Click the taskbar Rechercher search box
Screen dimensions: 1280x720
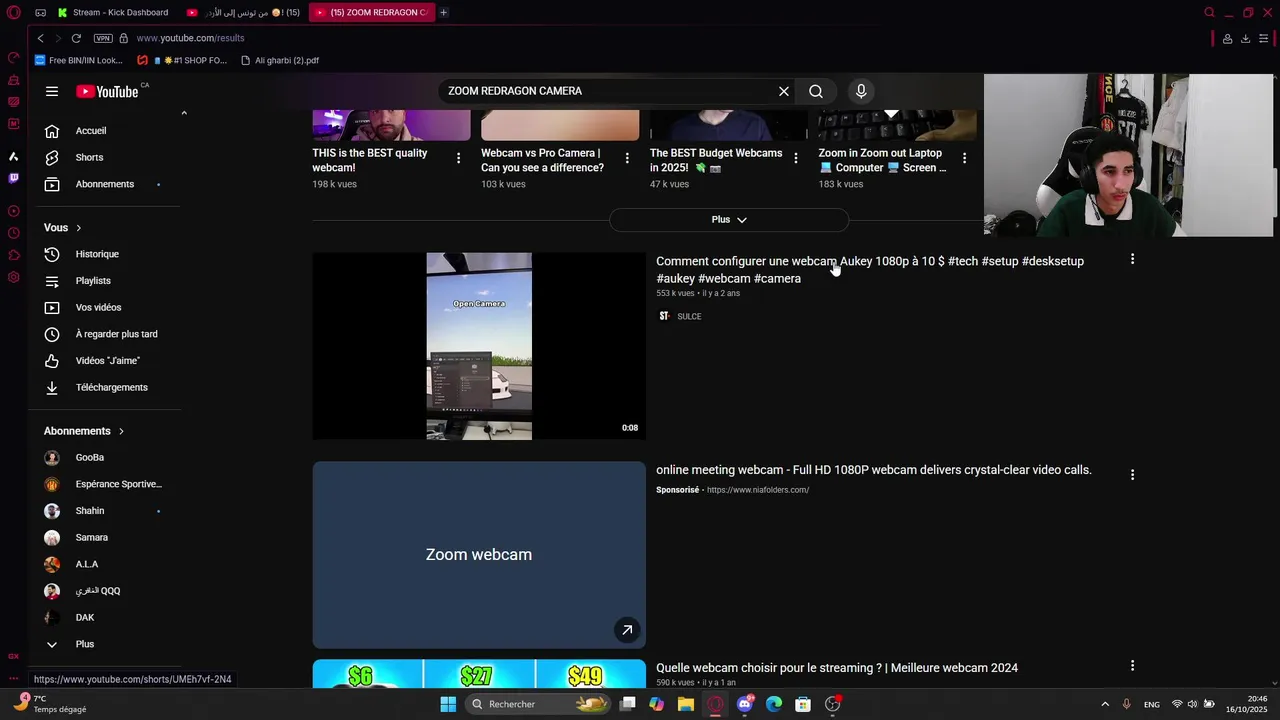pyautogui.click(x=538, y=704)
